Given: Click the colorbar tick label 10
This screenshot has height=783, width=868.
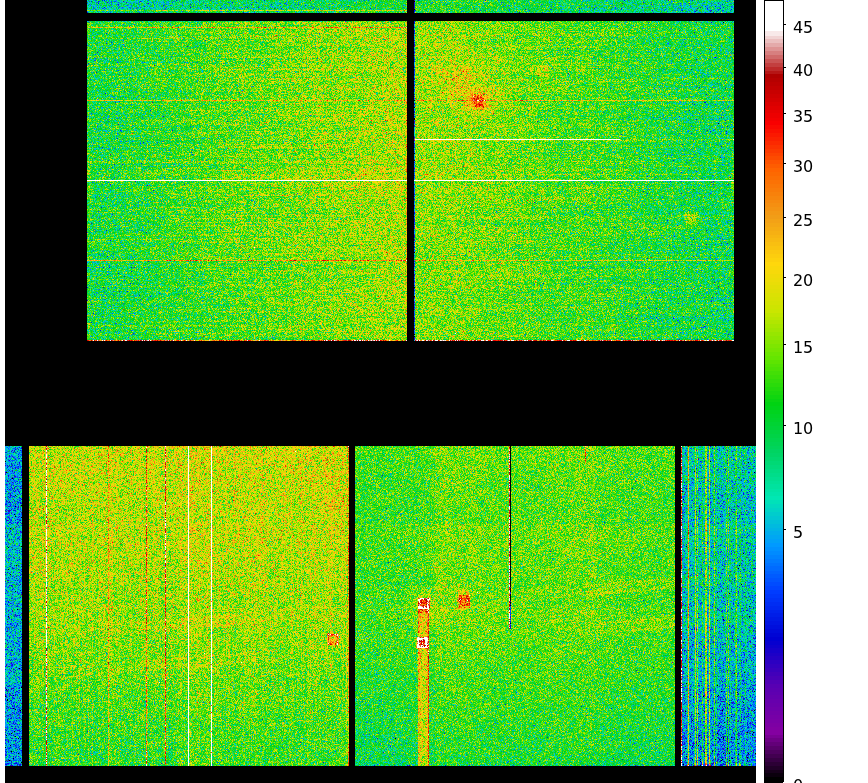Looking at the screenshot, I should [x=803, y=429].
